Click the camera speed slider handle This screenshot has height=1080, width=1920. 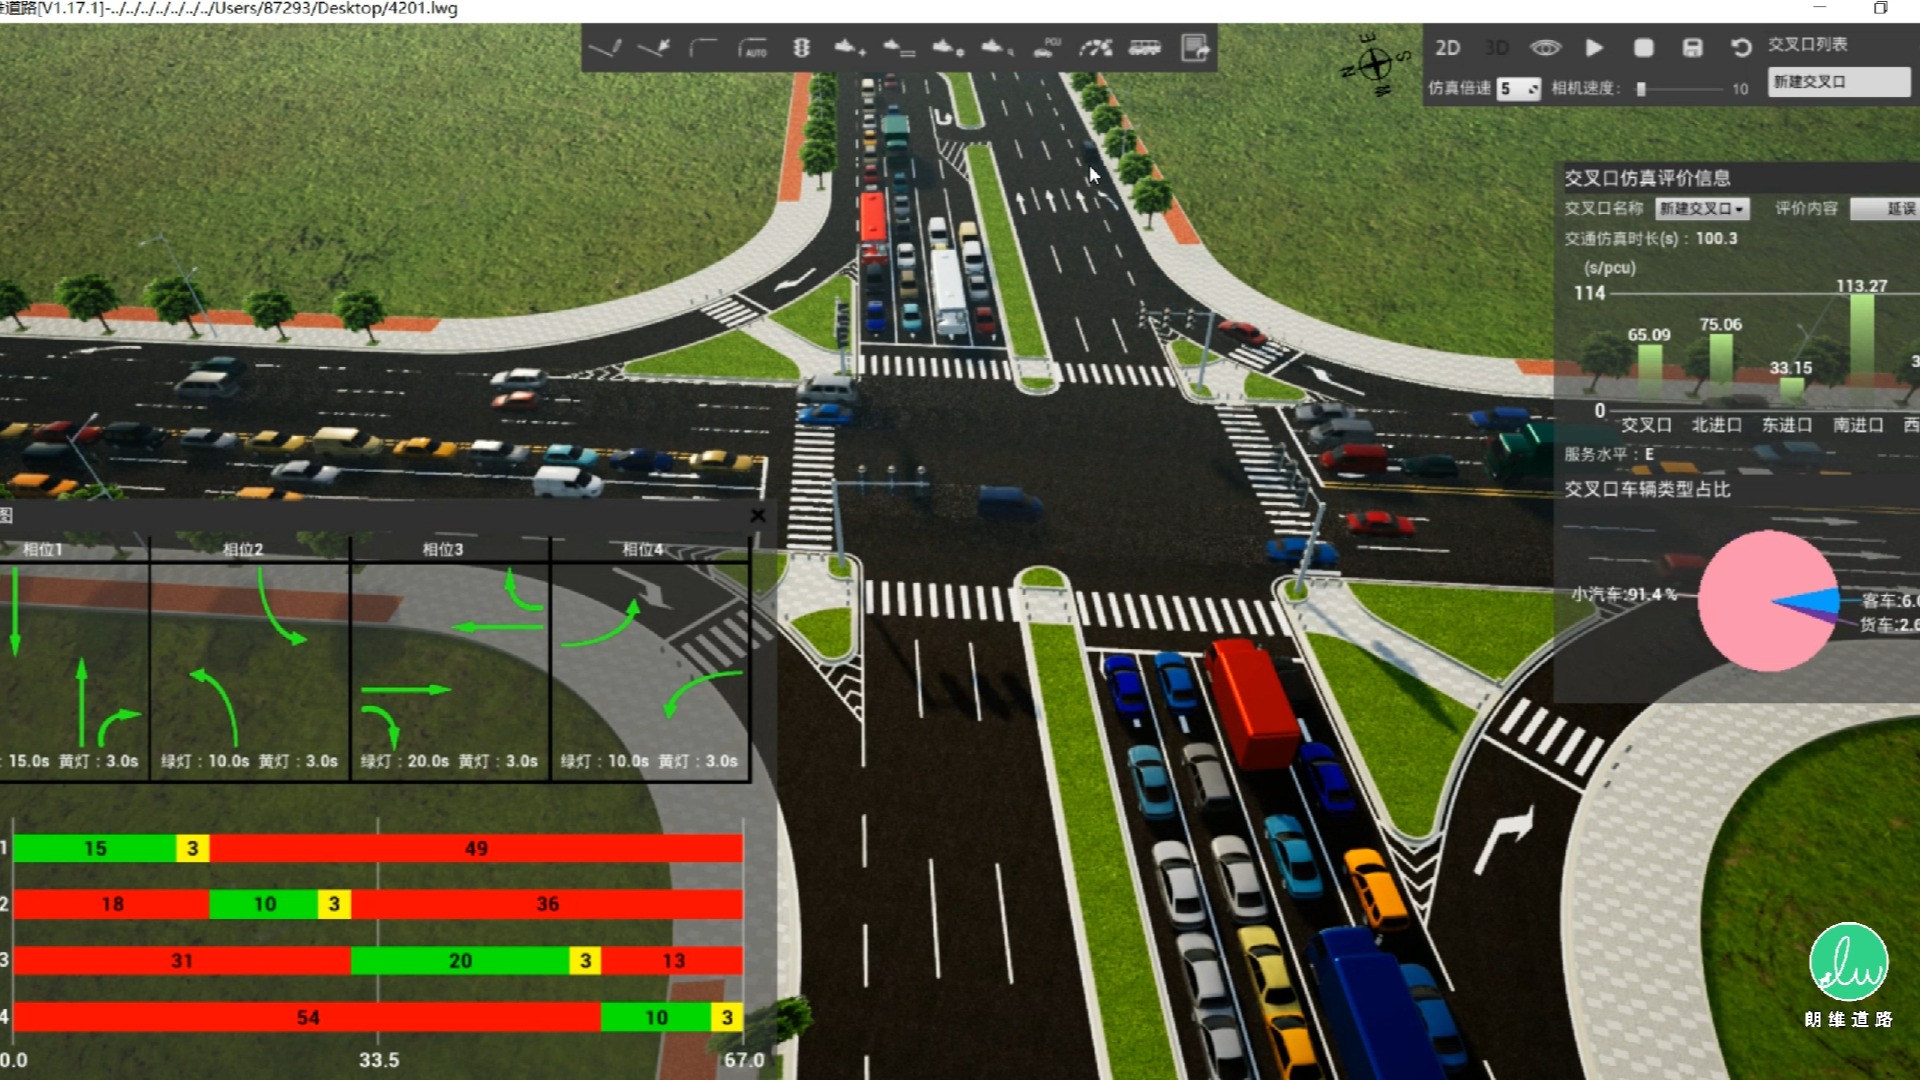pyautogui.click(x=1641, y=88)
